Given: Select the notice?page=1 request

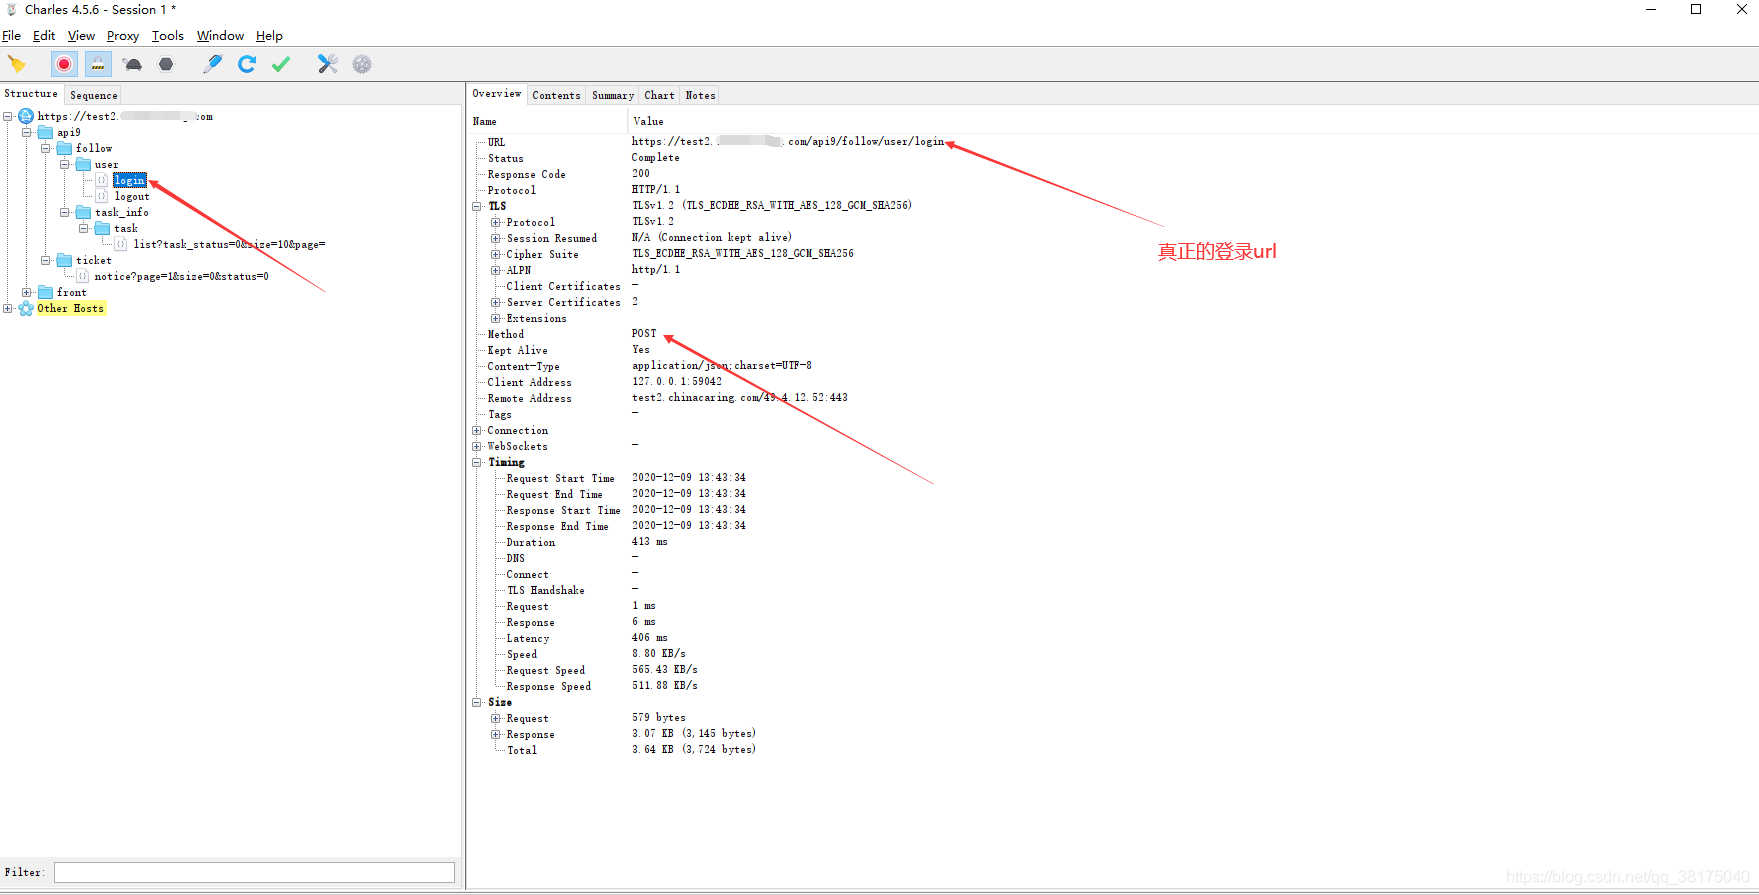Looking at the screenshot, I should click(x=181, y=277).
